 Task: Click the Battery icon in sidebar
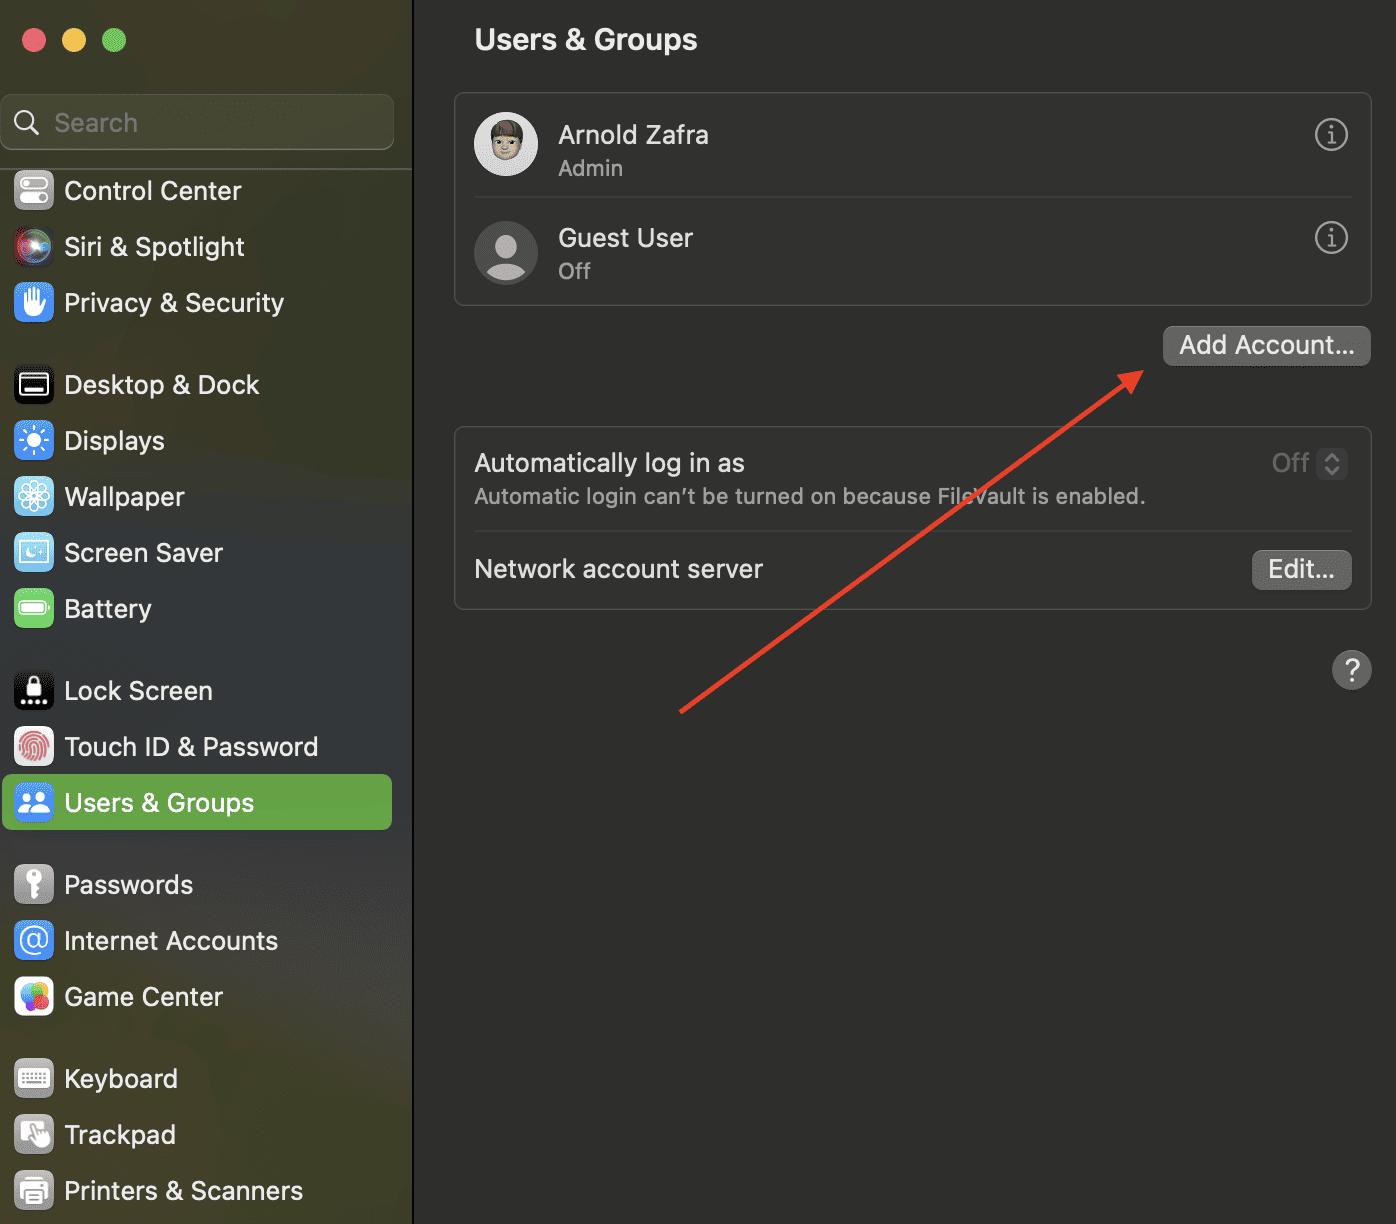[x=34, y=609]
